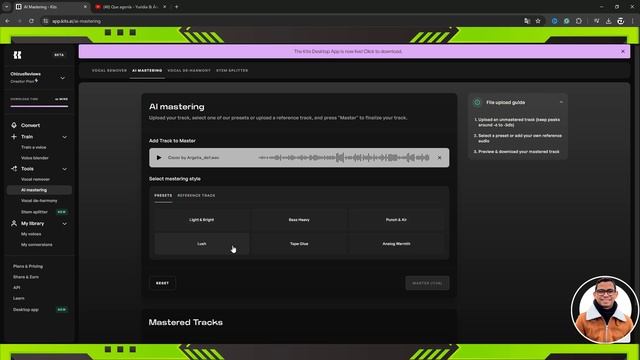Open the API link

click(16, 288)
